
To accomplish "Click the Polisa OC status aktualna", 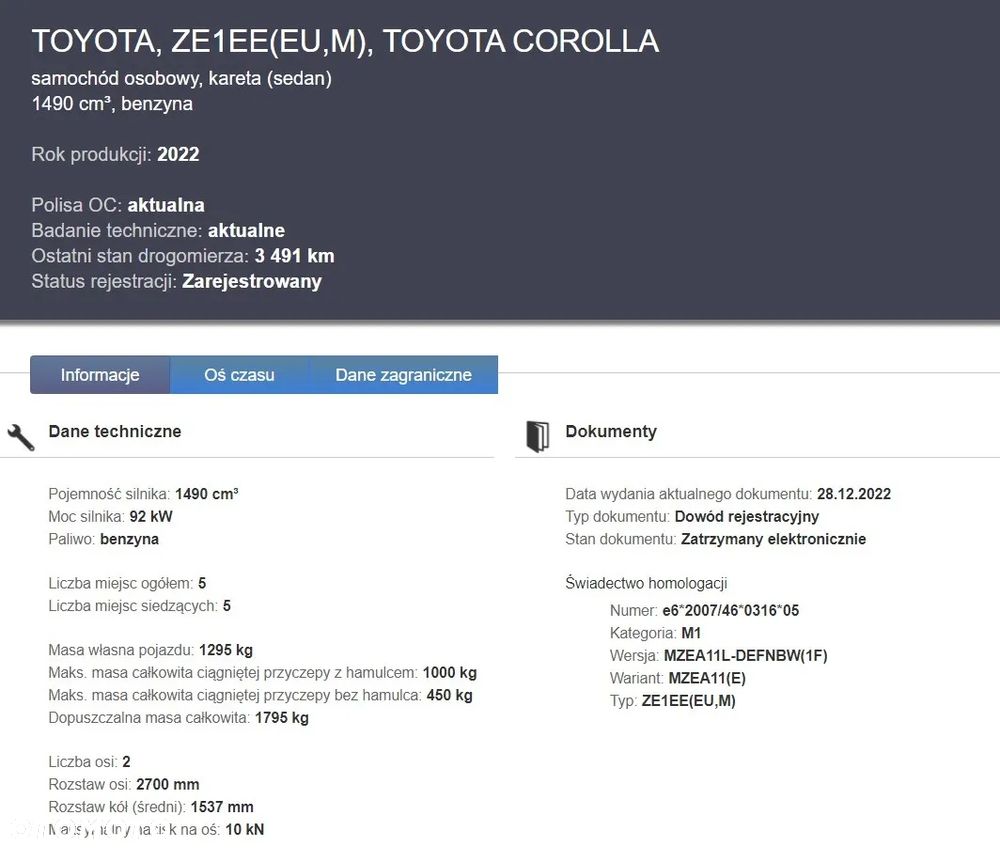I will [x=166, y=205].
